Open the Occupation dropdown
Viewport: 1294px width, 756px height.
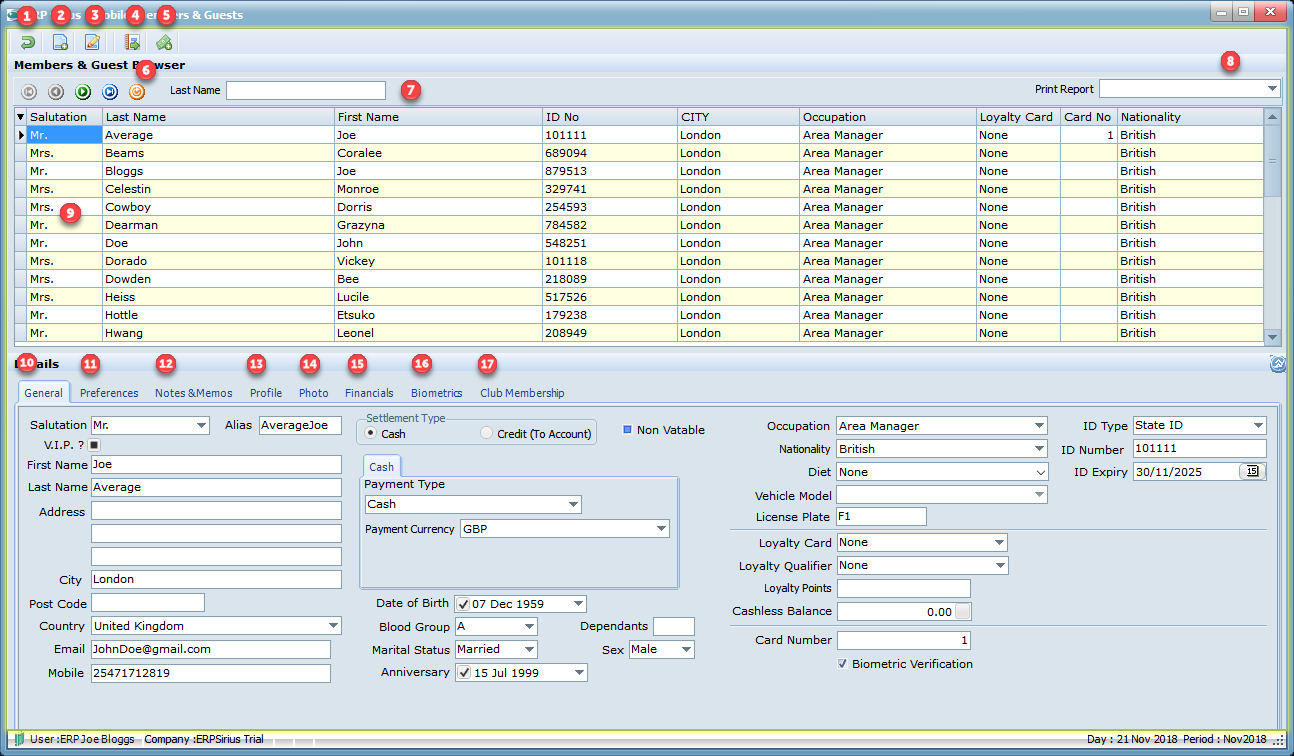click(1039, 426)
